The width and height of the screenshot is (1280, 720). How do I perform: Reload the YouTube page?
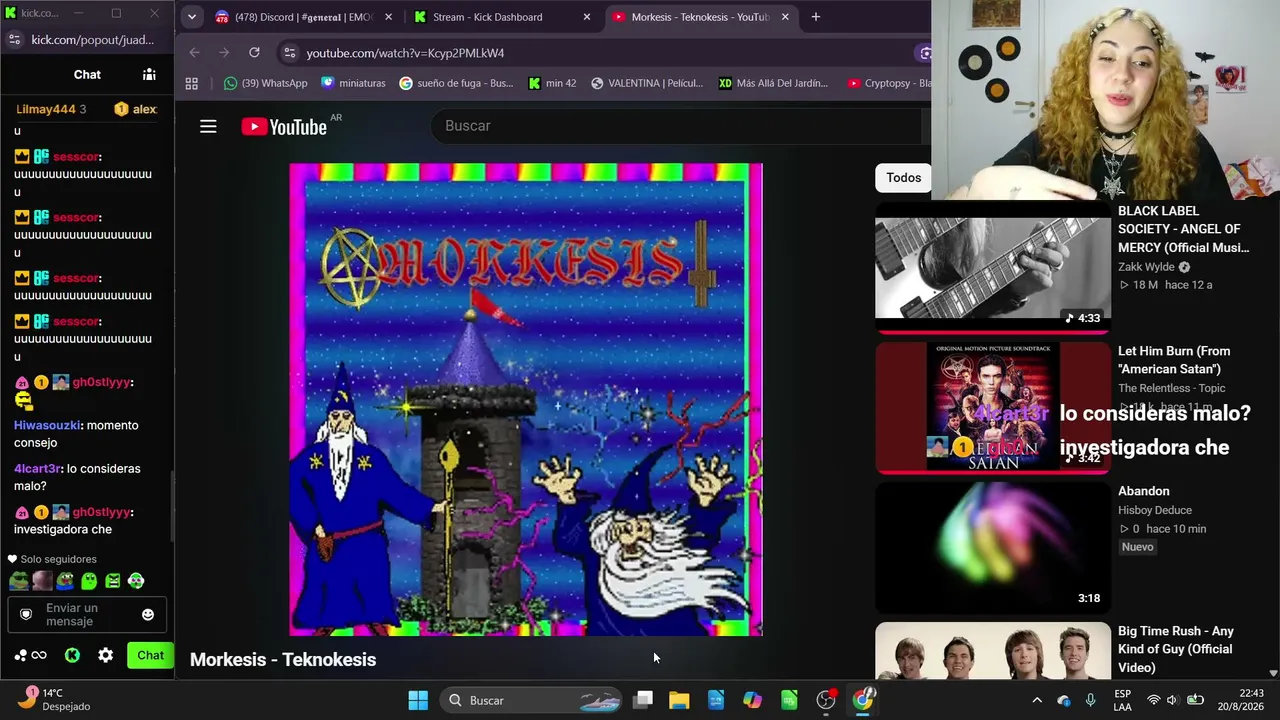click(x=254, y=53)
